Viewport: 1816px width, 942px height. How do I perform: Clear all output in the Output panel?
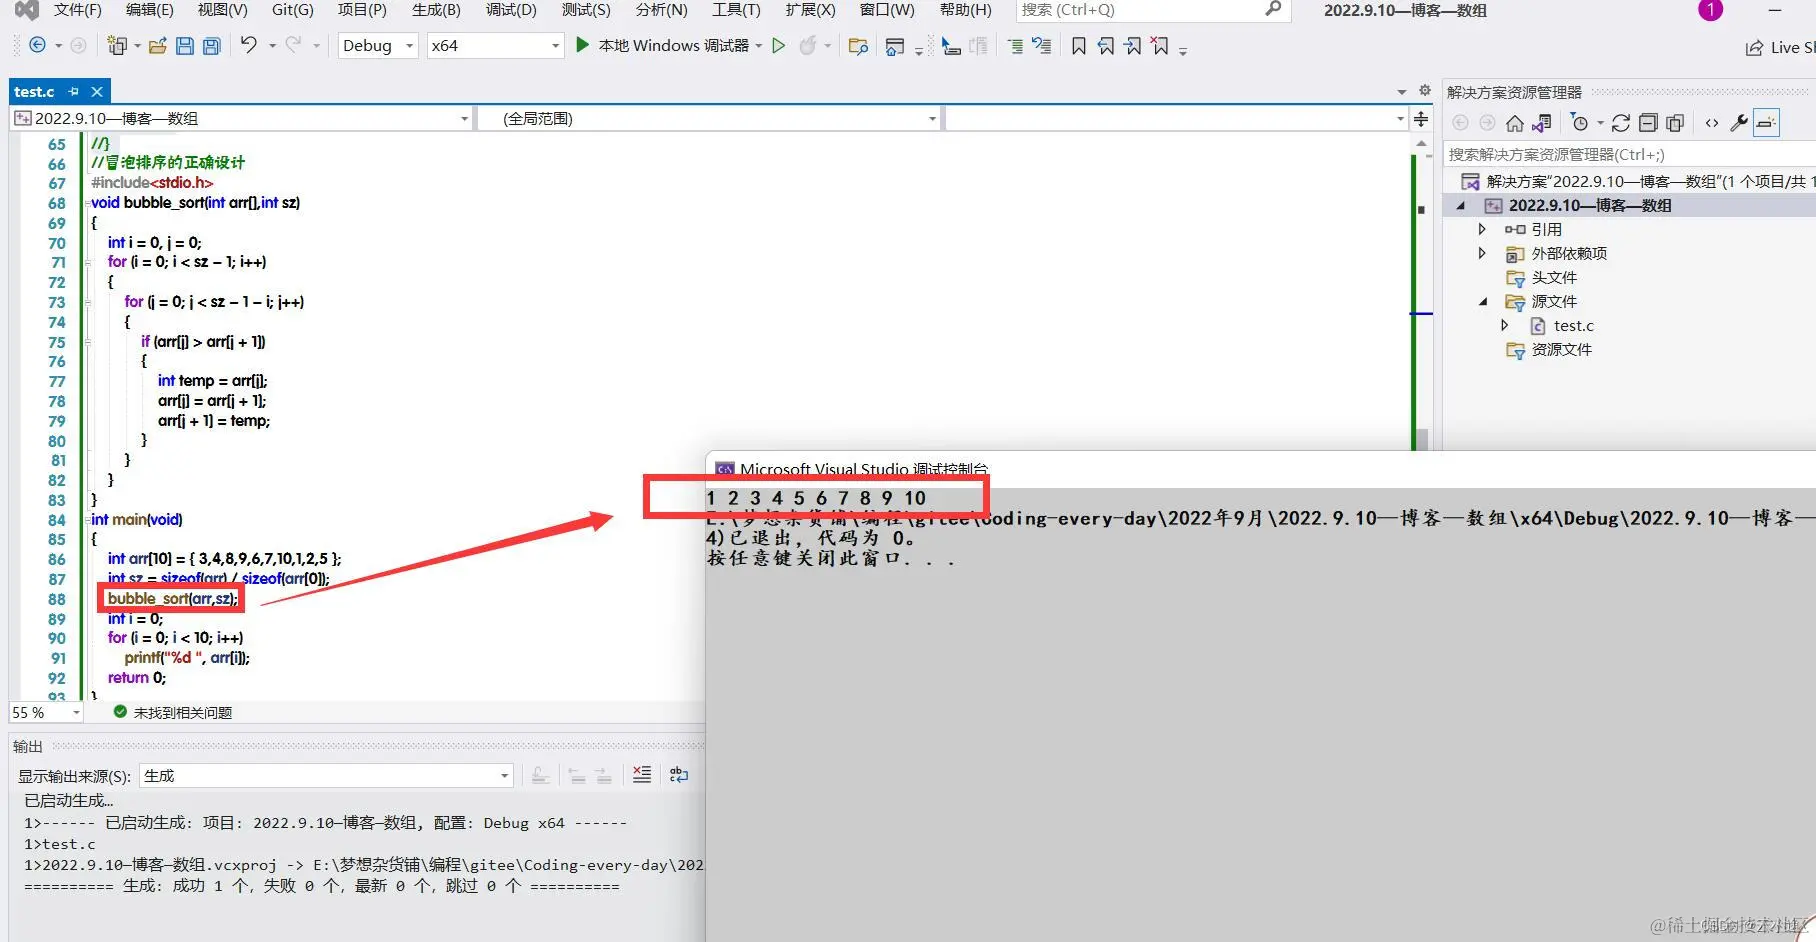(x=642, y=775)
